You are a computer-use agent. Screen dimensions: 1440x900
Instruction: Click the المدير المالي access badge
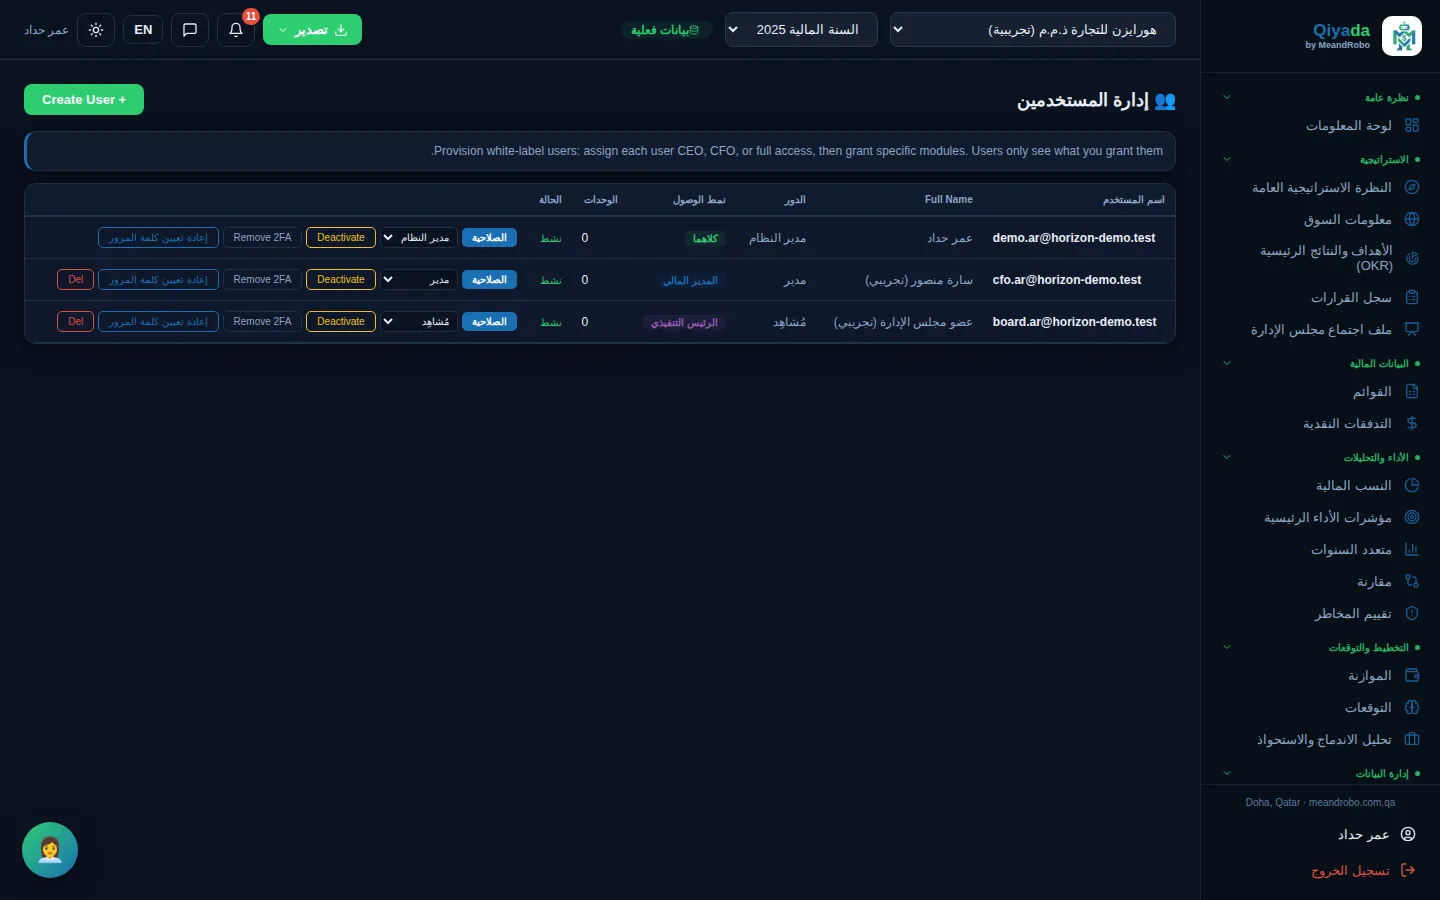coord(690,281)
